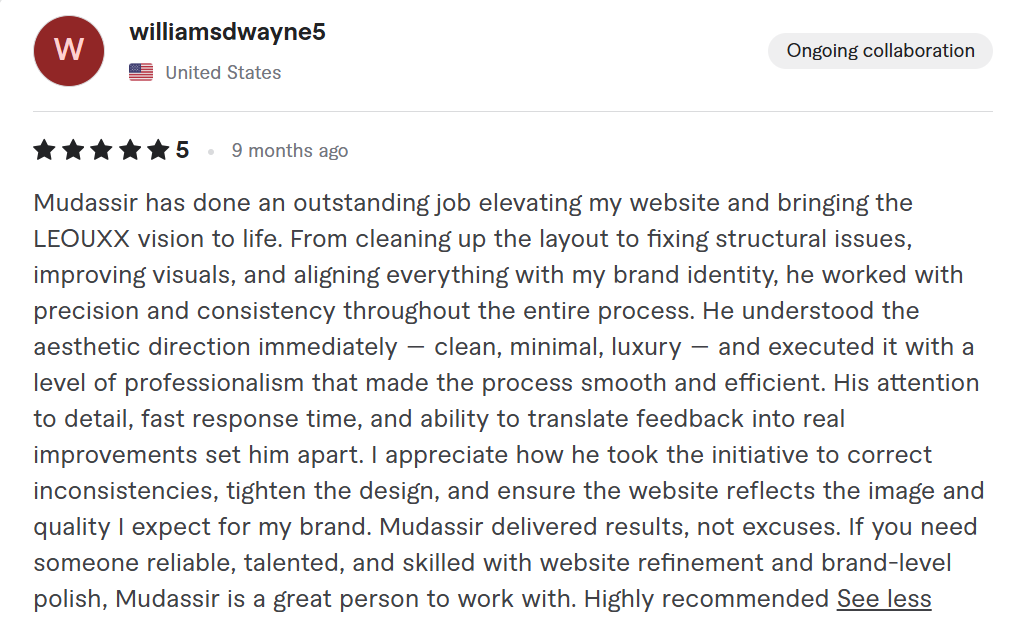Click the rating number 5
The image size is (1018, 624).
click(182, 150)
